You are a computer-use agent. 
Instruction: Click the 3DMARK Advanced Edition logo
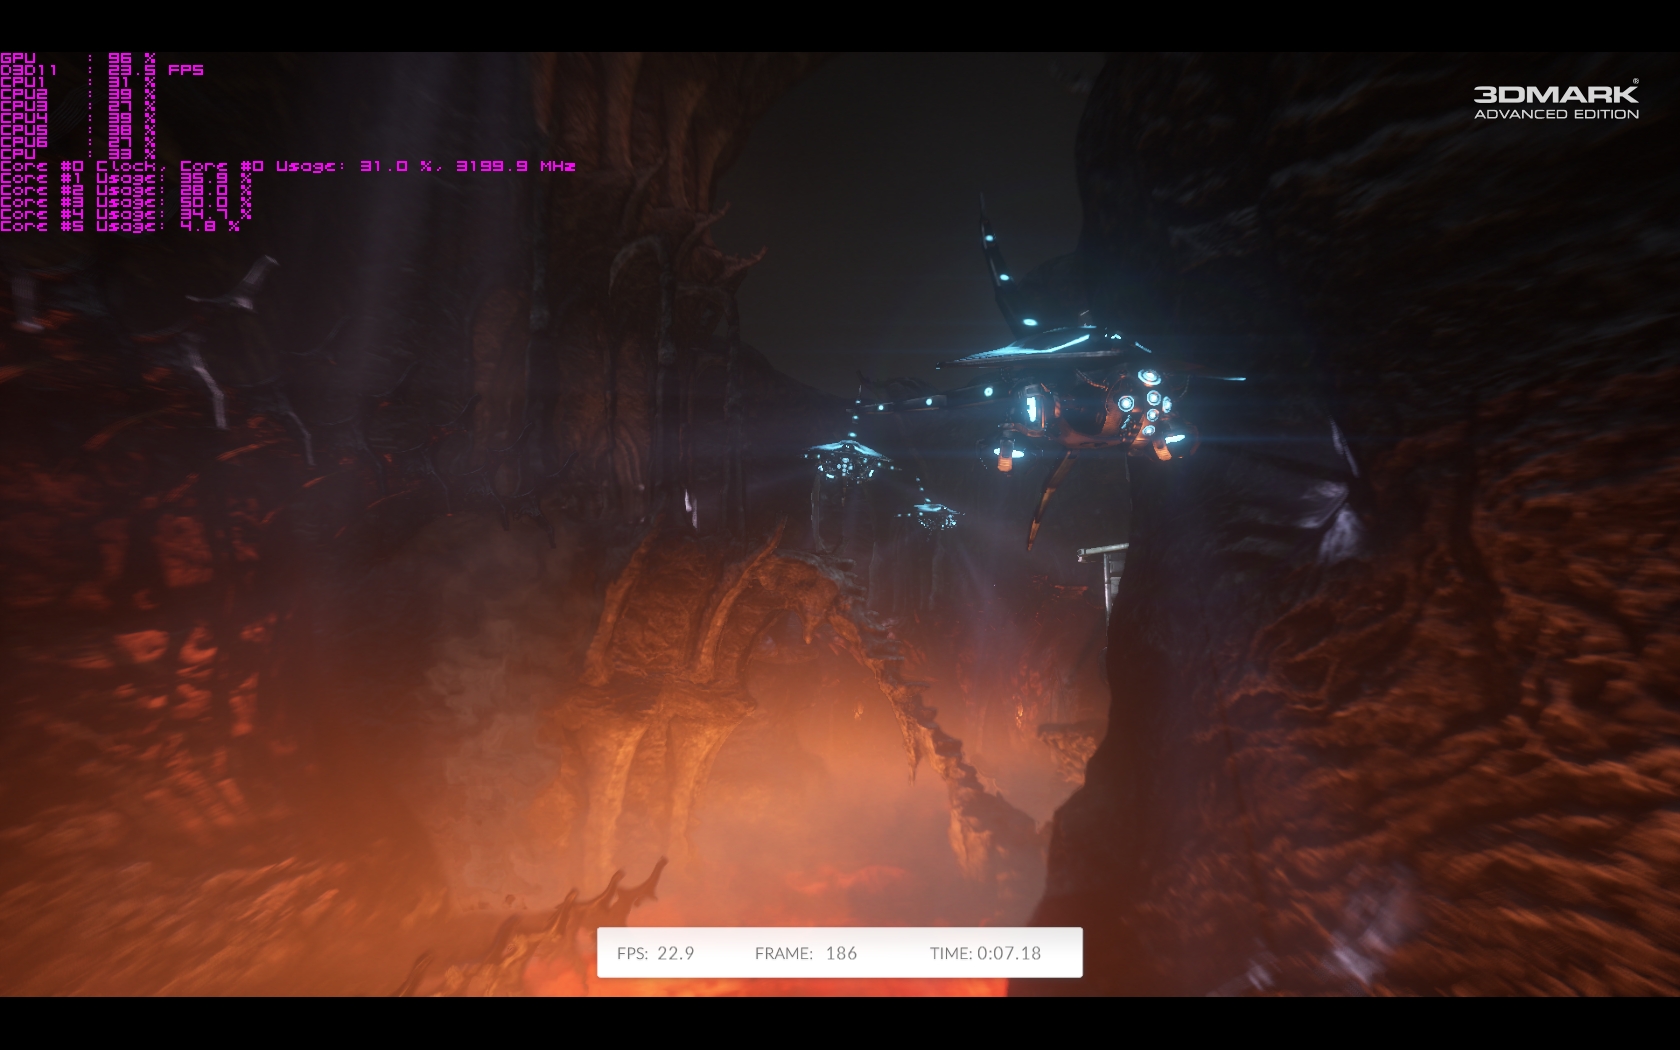pos(1556,101)
